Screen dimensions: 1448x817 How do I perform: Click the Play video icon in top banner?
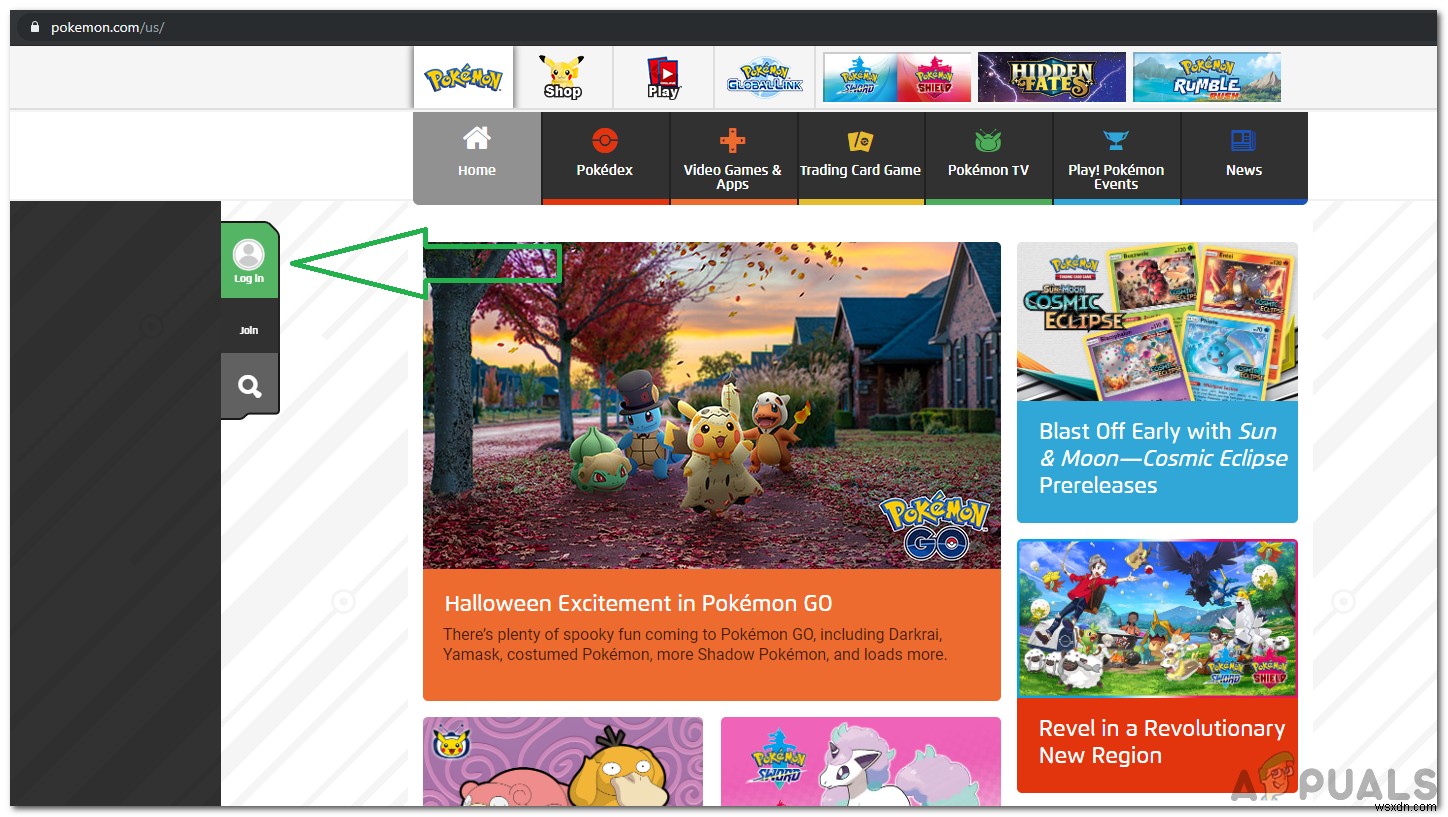(662, 76)
